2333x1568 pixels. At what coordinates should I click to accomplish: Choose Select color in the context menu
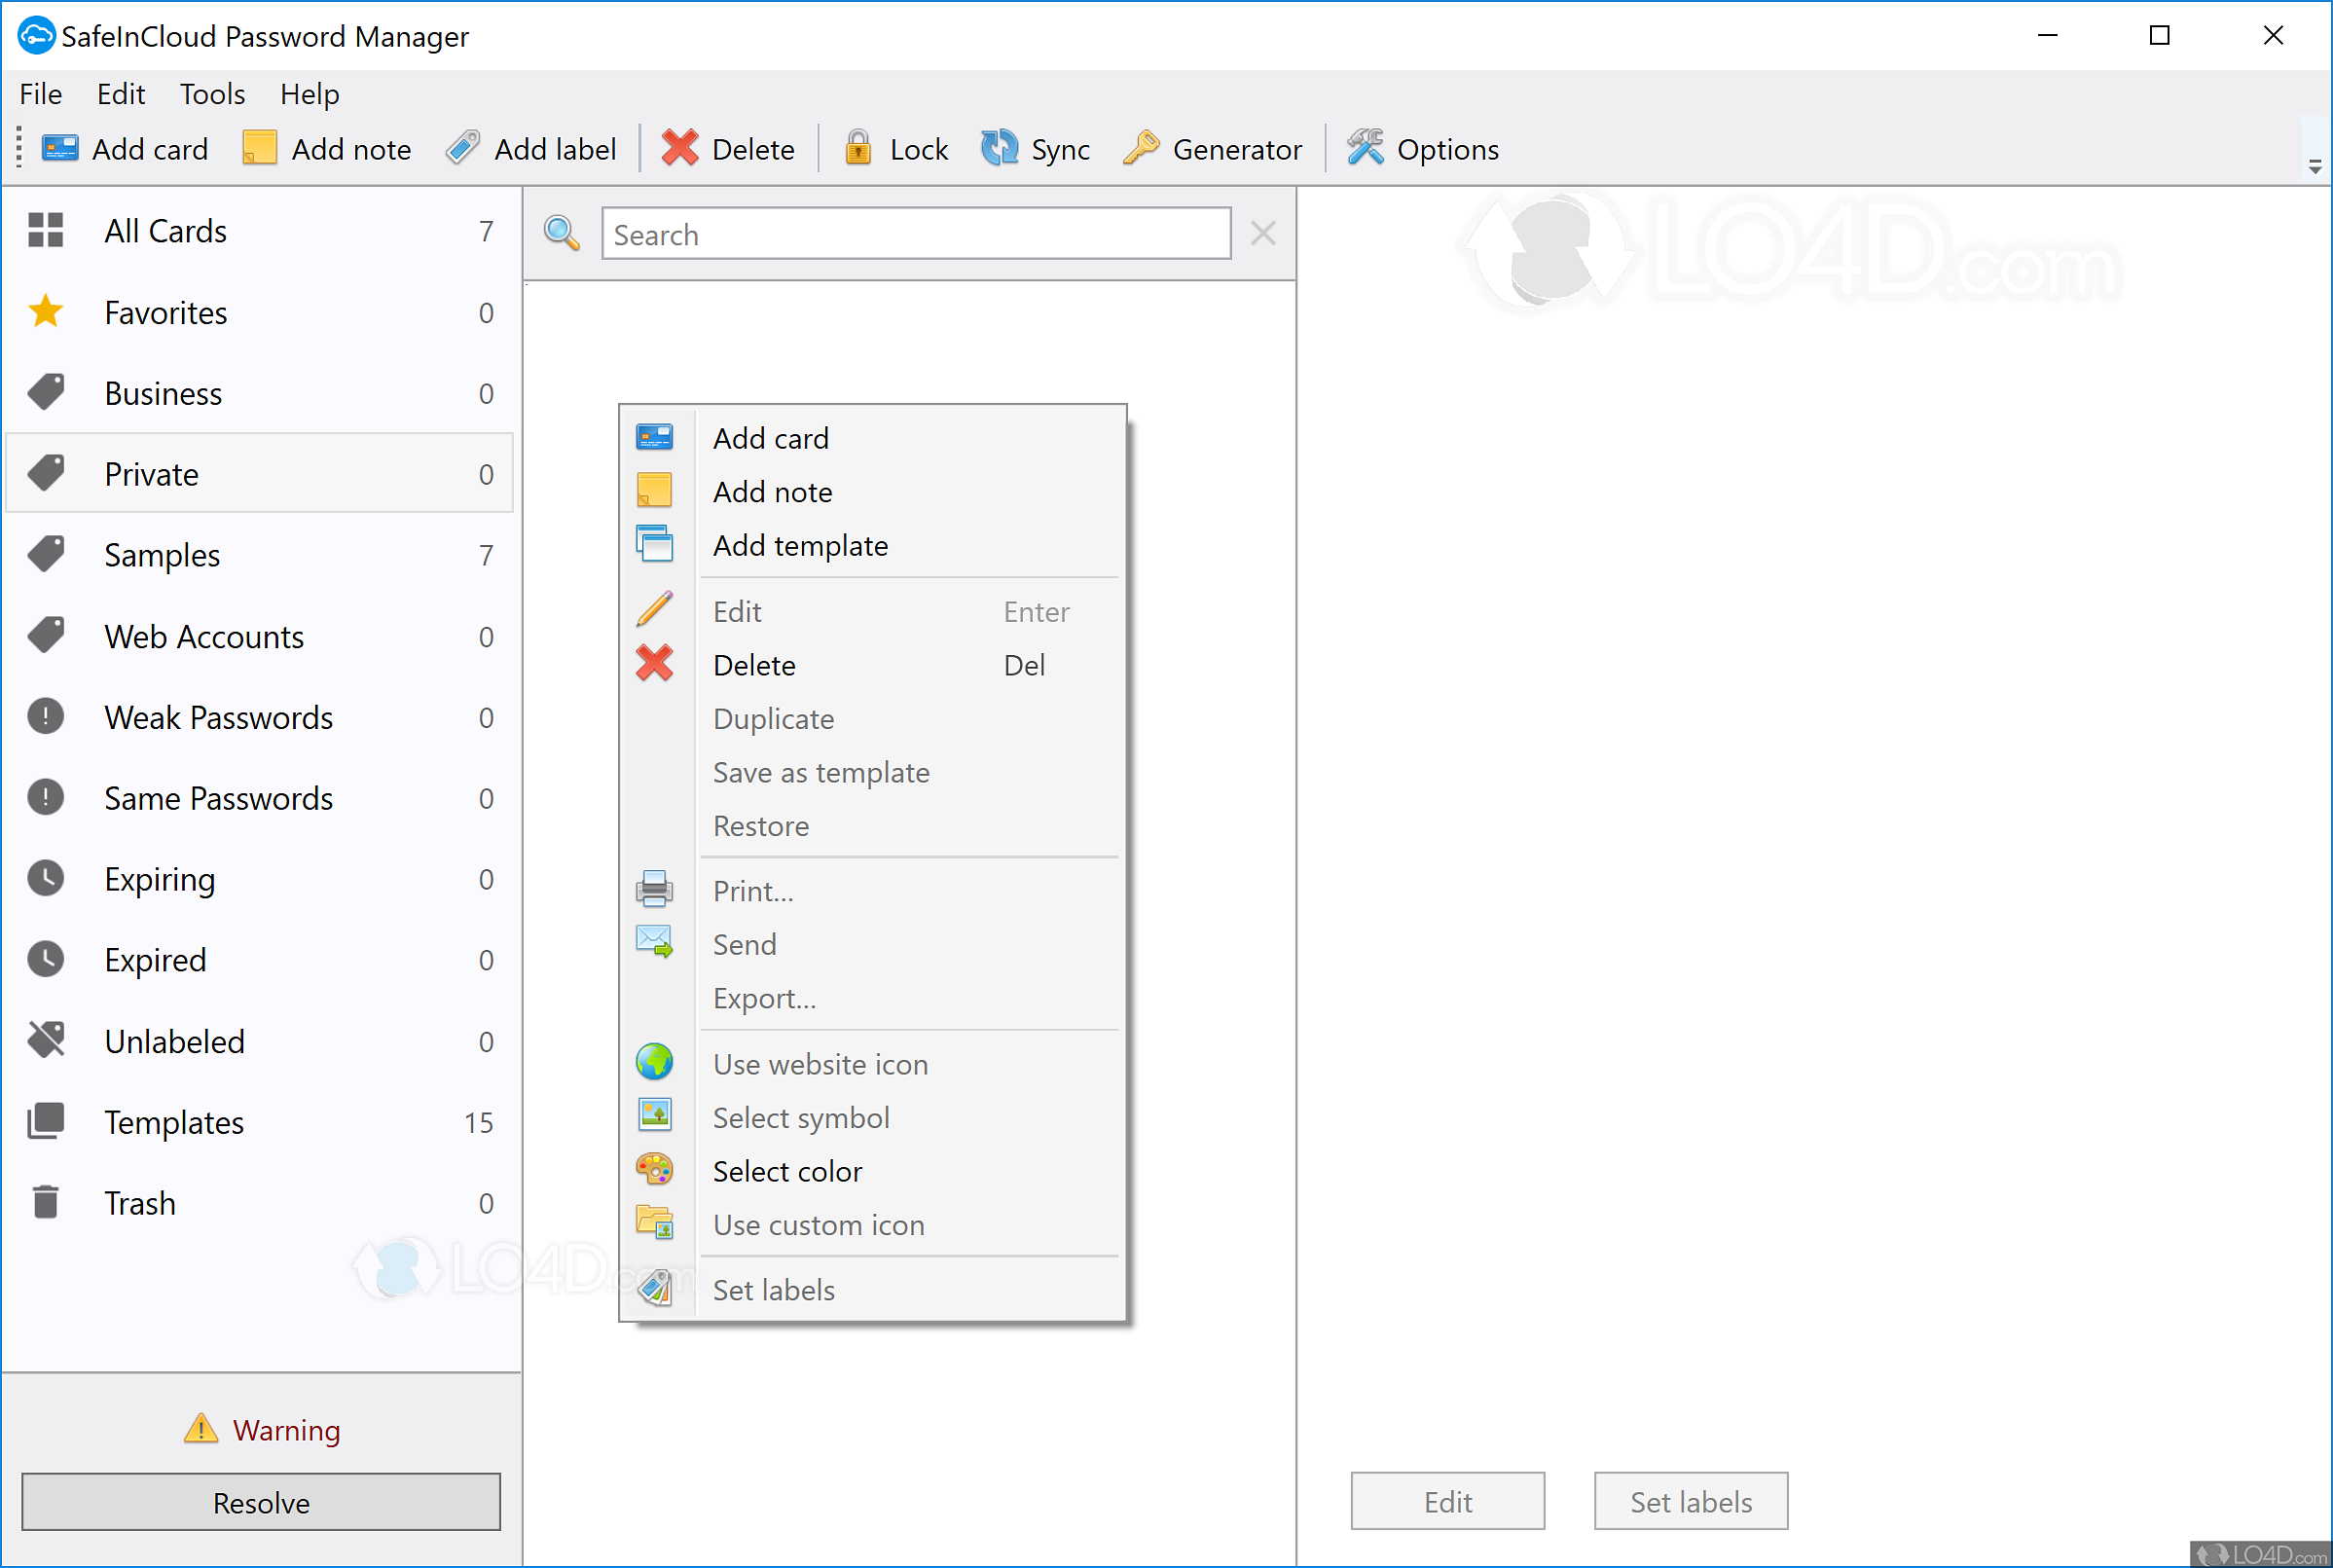[x=786, y=1171]
